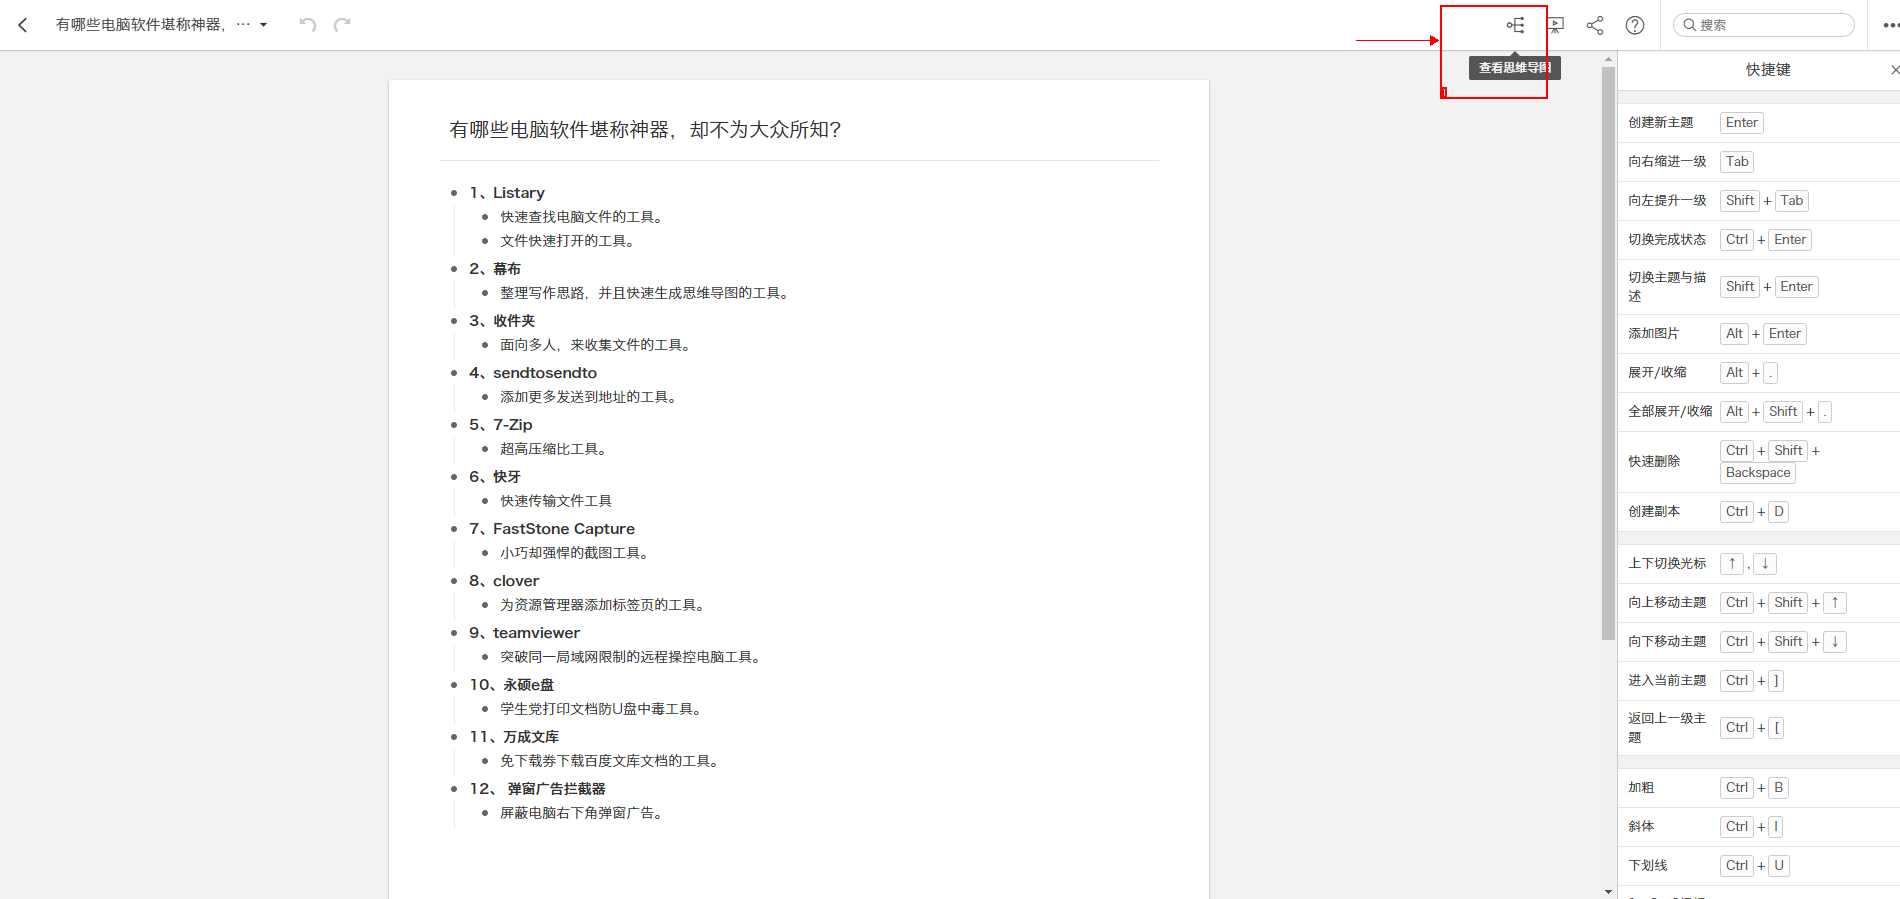Image resolution: width=1900 pixels, height=899 pixels.
Task: Click '学生党打印文档防U盘中毒工具。' line
Action: [x=602, y=709]
